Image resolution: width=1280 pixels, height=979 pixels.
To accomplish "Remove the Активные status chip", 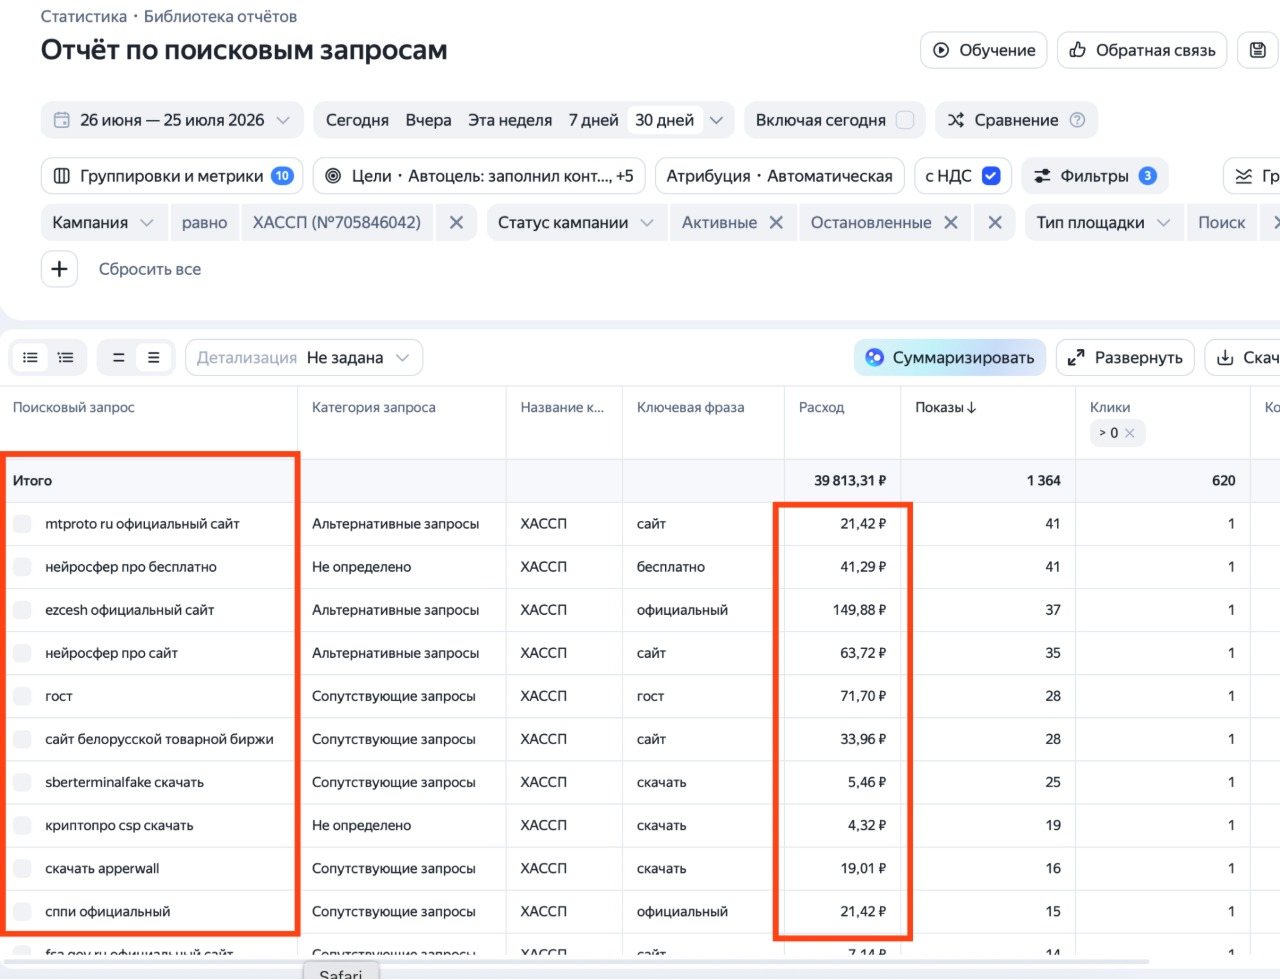I will (776, 222).
